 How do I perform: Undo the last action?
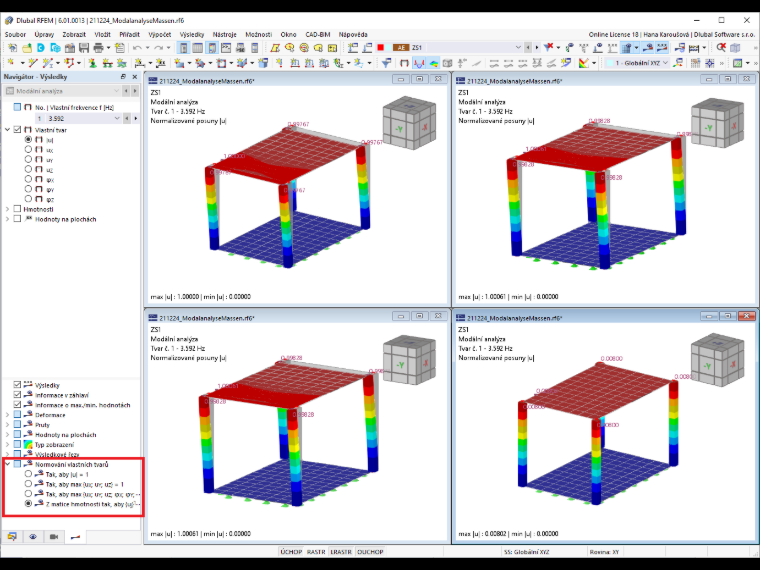tap(137, 48)
